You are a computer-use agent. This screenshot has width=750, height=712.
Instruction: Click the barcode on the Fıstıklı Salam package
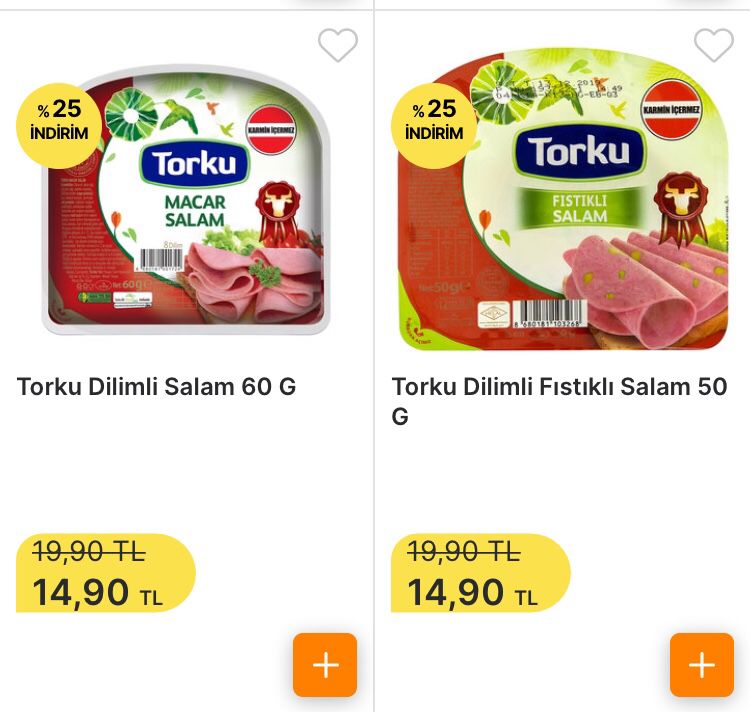550,314
